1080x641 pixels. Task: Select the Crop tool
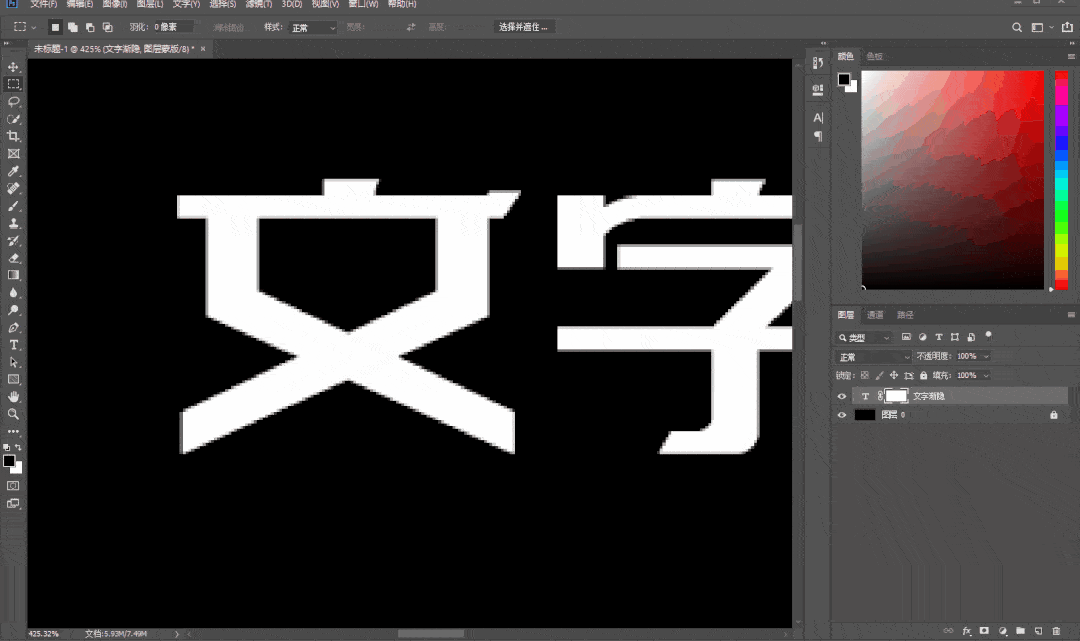[13, 136]
